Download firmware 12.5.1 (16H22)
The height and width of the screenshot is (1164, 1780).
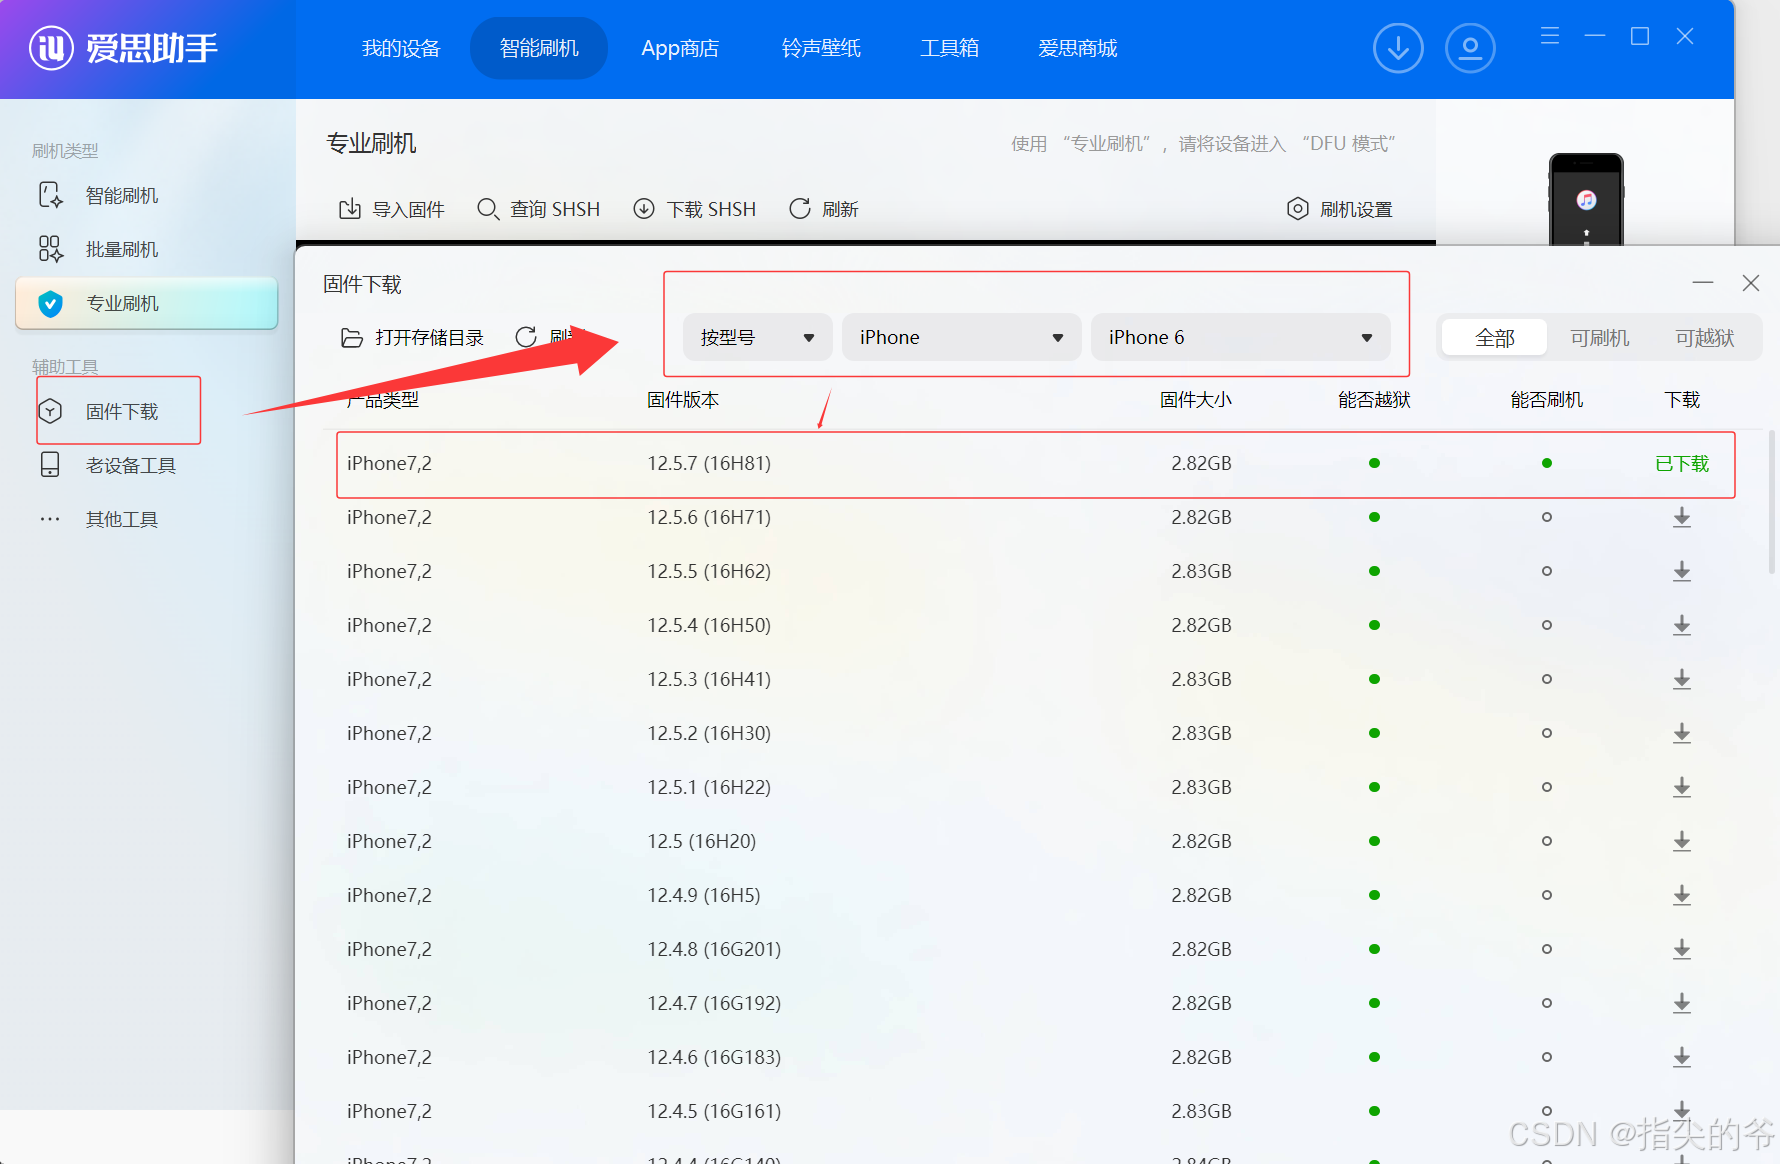1682,787
